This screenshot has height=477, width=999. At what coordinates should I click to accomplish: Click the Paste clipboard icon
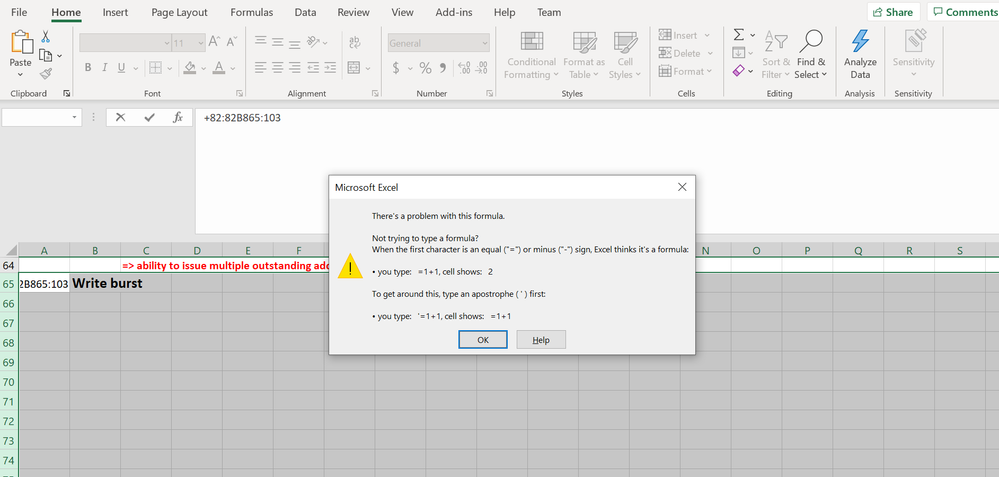[22, 43]
